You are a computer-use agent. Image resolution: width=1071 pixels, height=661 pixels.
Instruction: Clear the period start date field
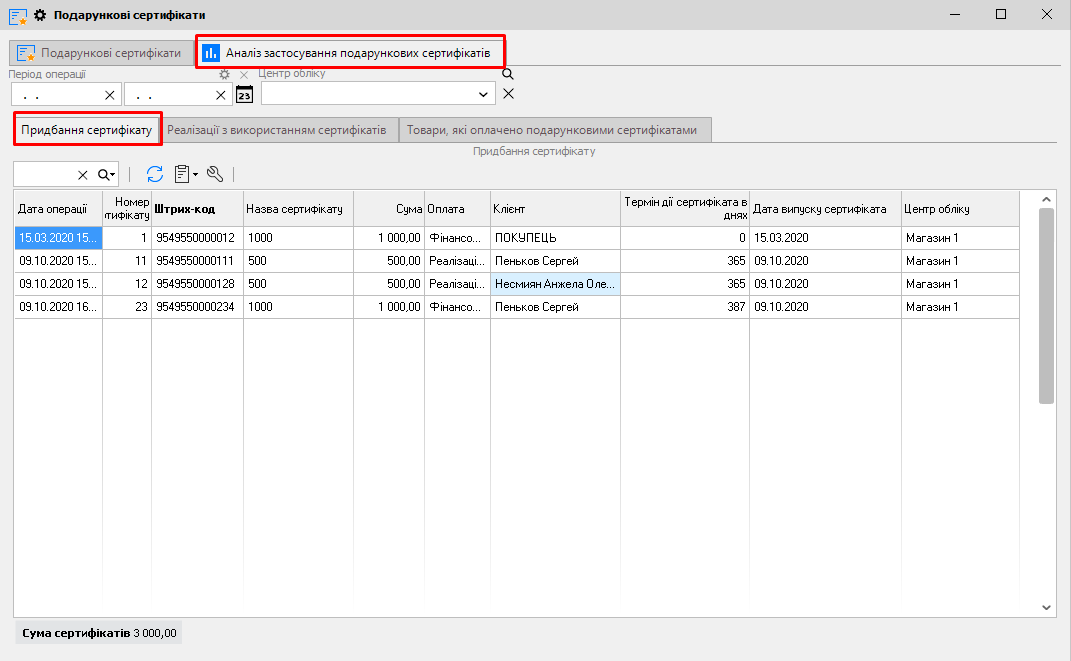pos(110,95)
